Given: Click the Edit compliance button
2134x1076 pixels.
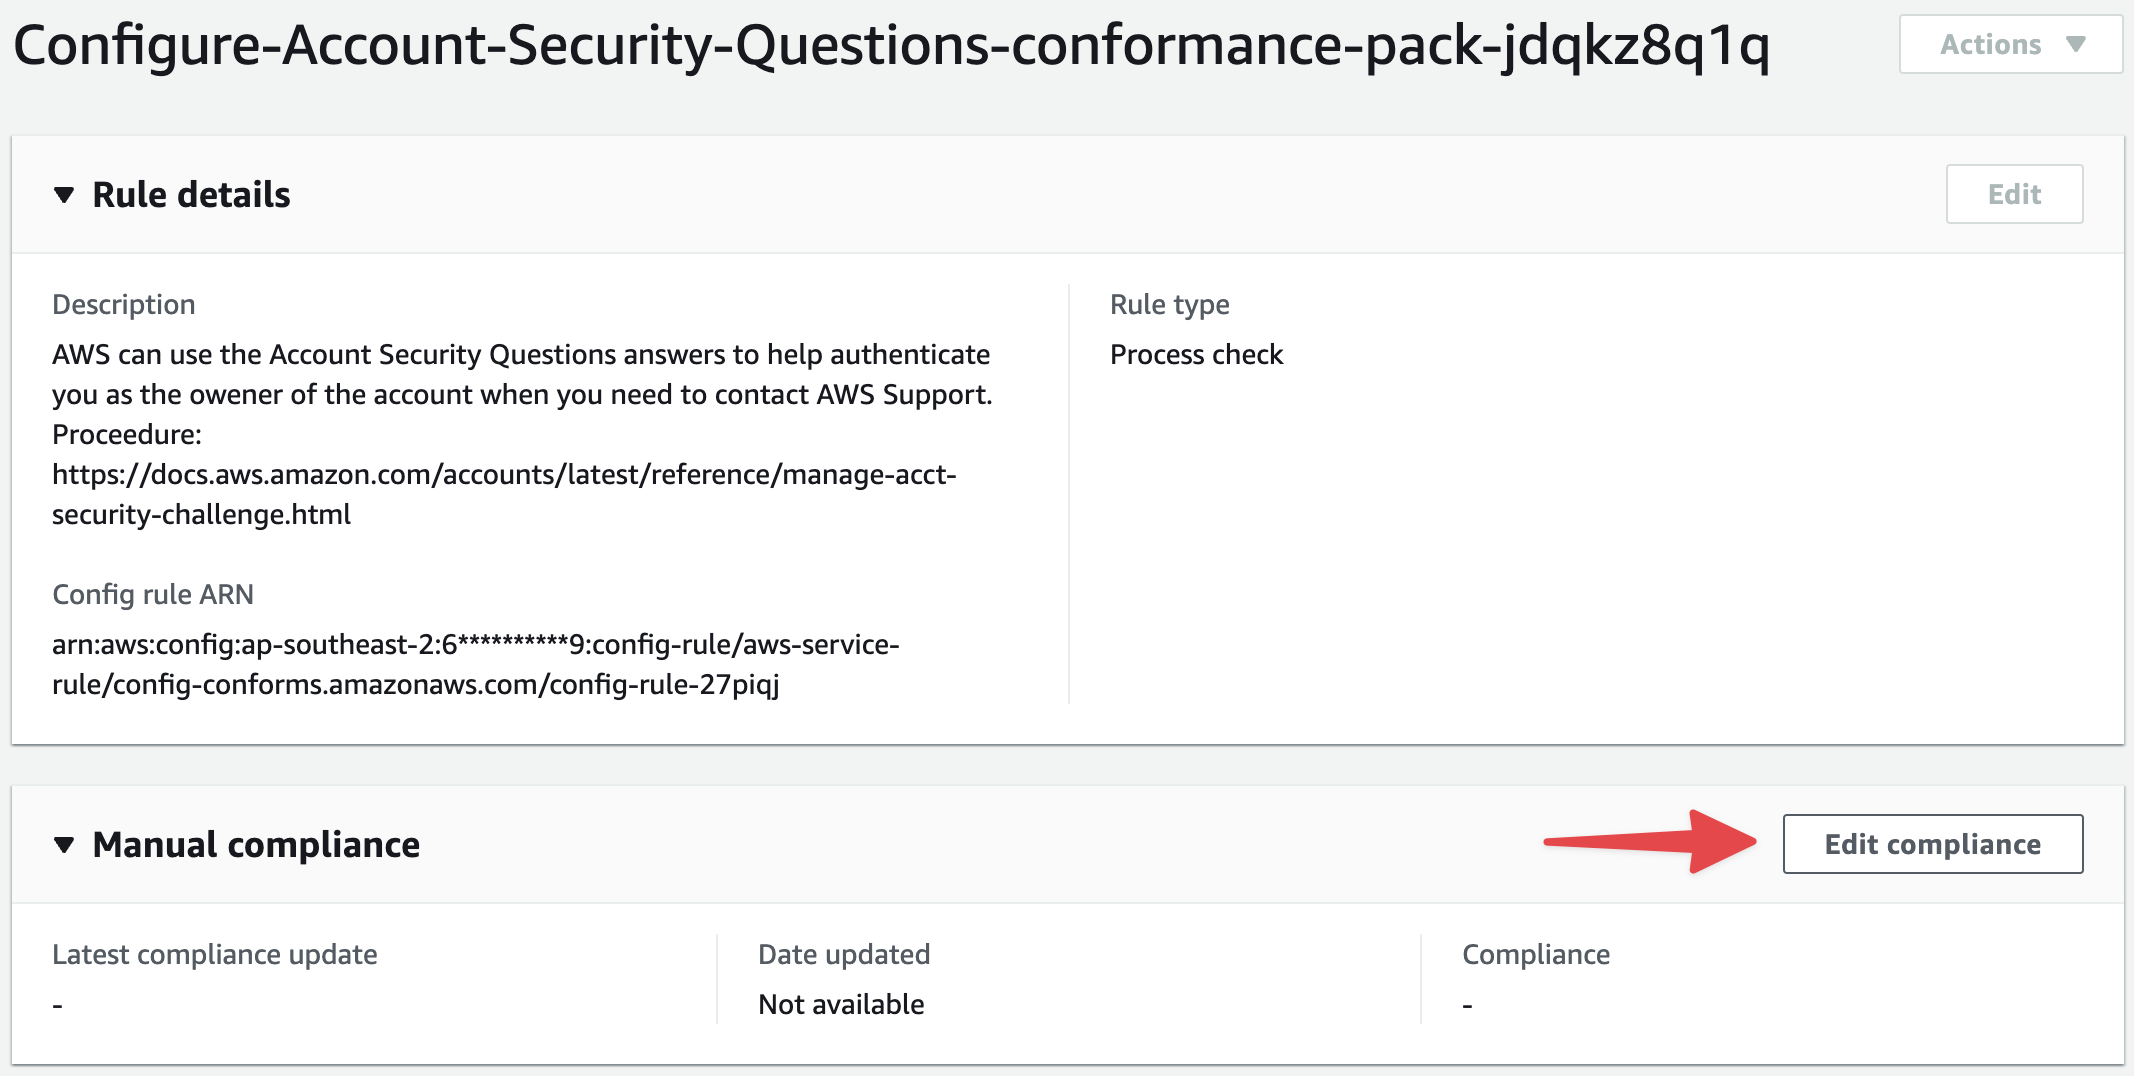Looking at the screenshot, I should pyautogui.click(x=1932, y=844).
